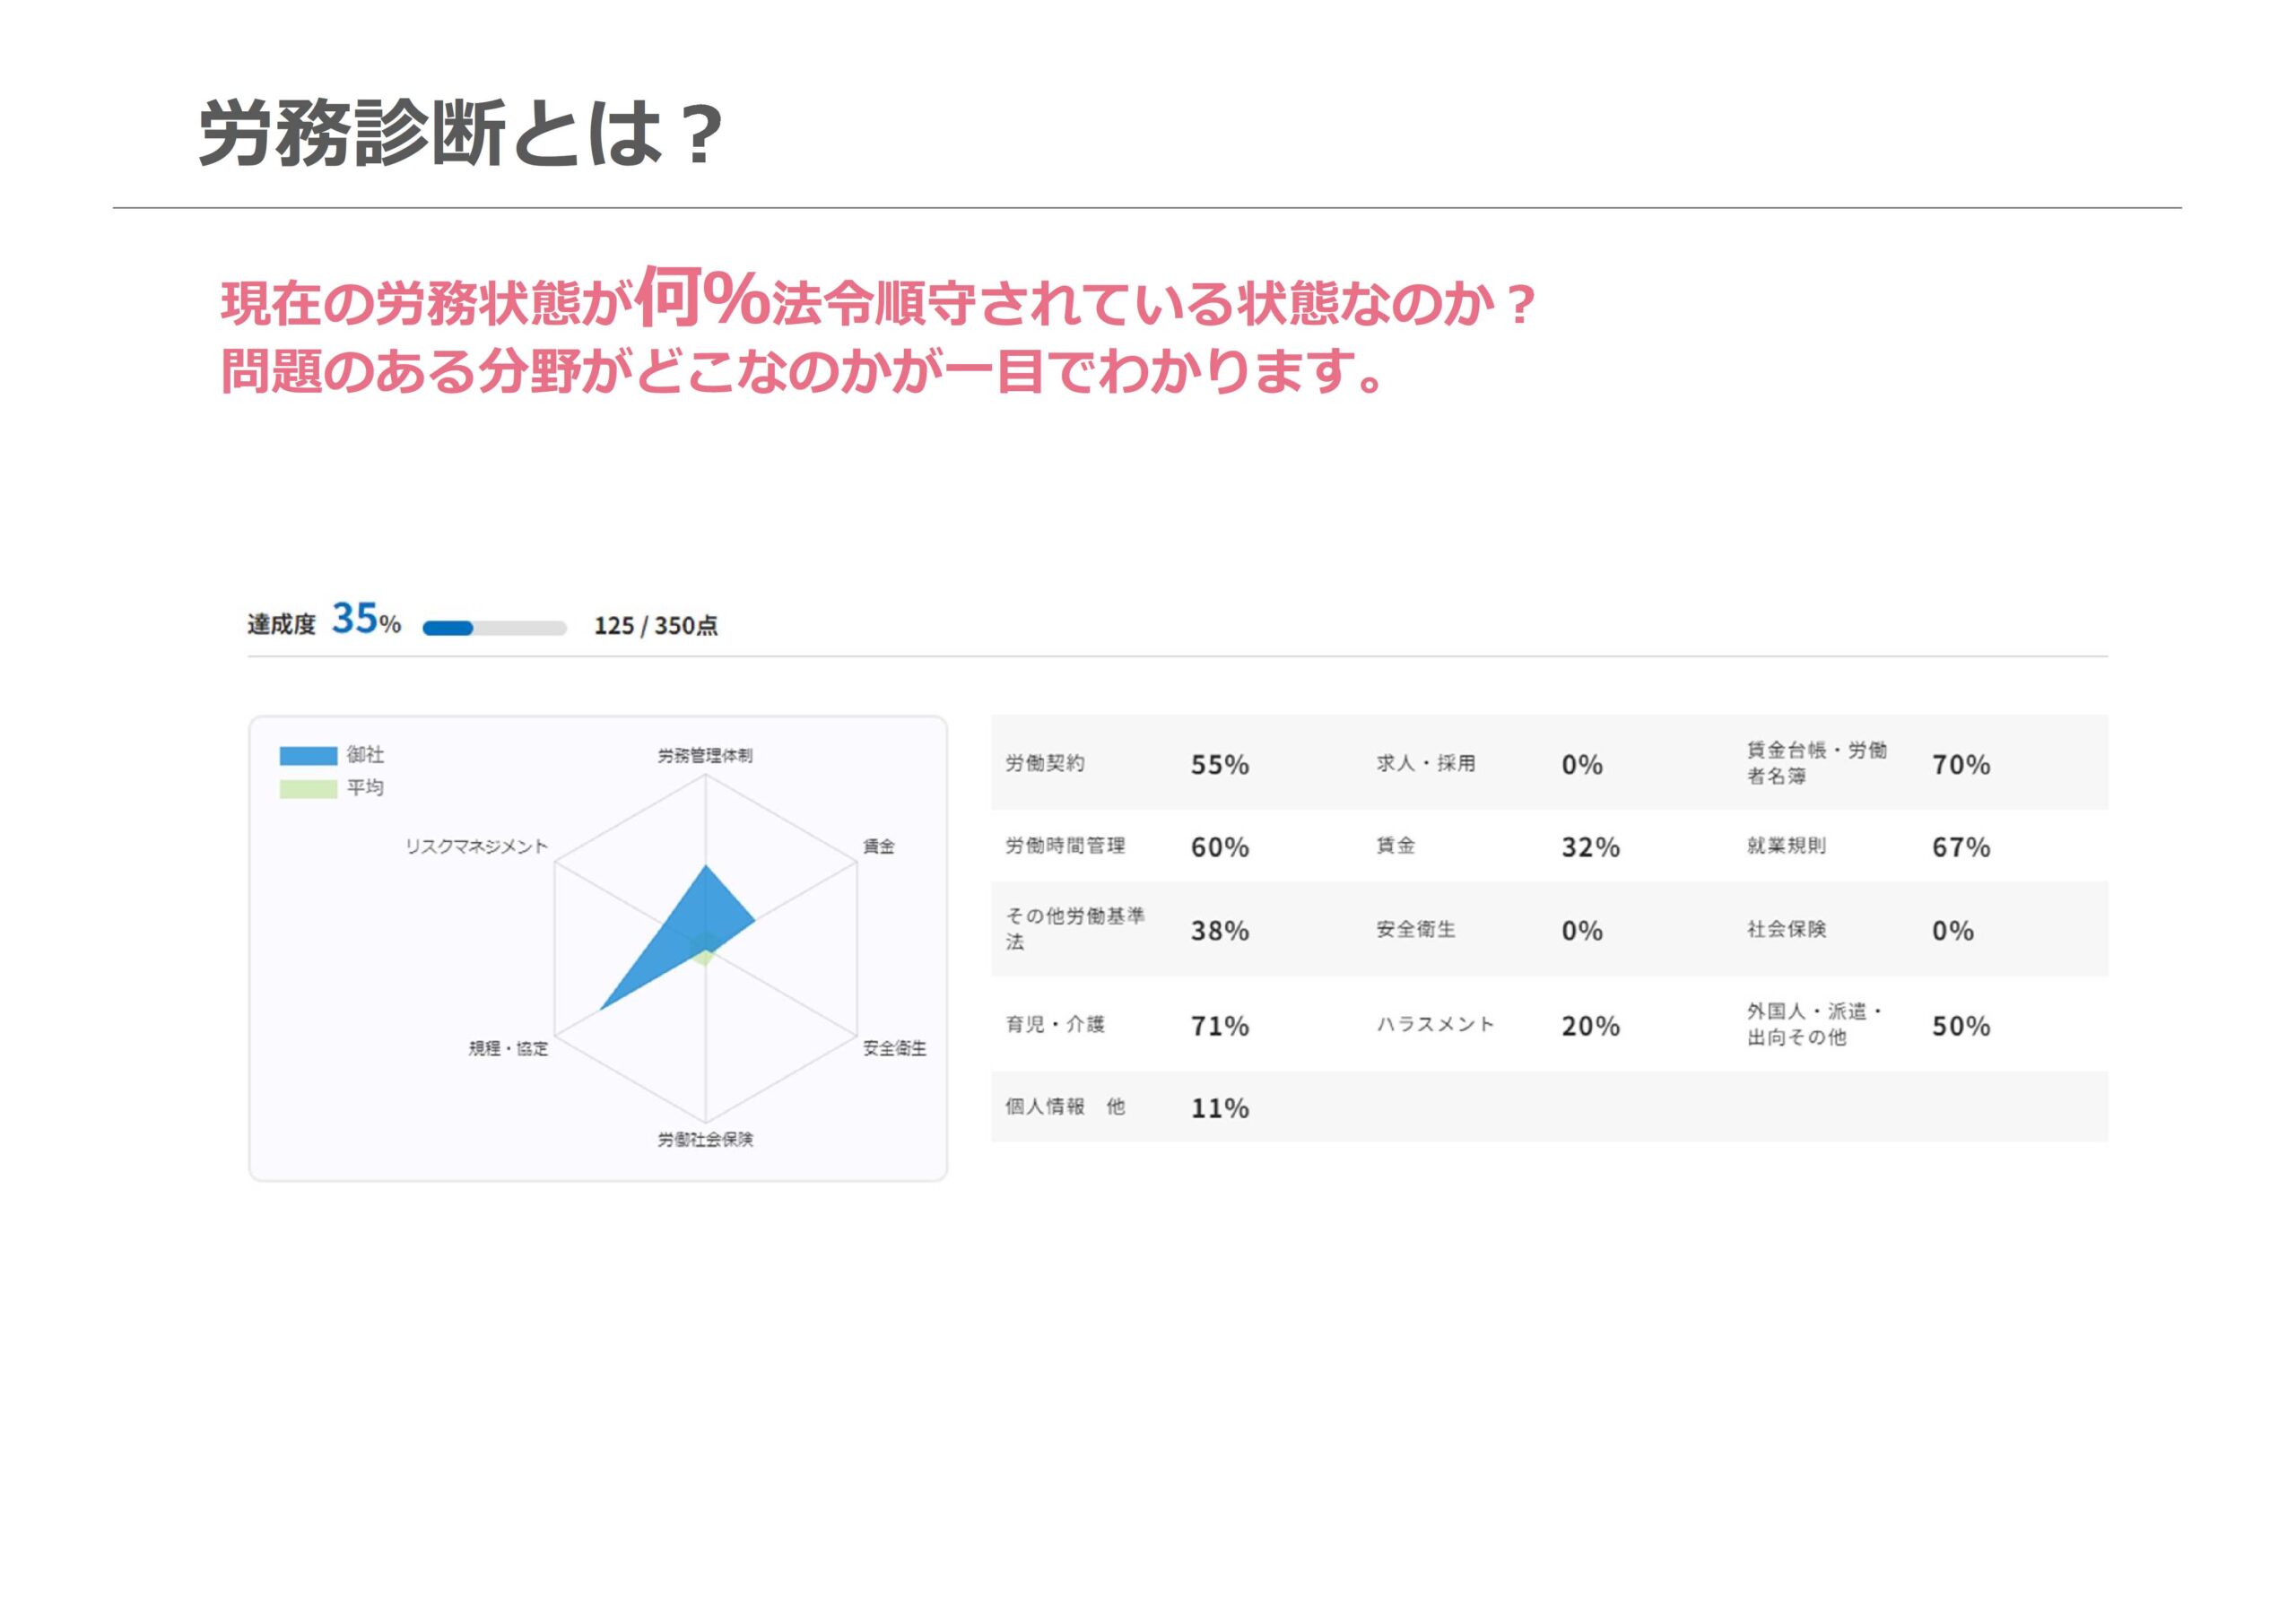Click the 安全衛生 table label
Screen dimensions: 2296x1623
(1415, 929)
